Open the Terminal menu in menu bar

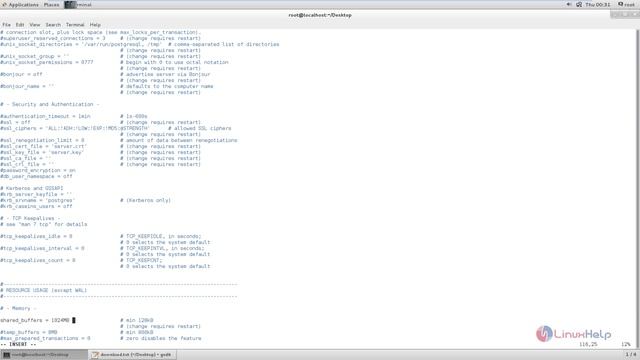(75, 25)
